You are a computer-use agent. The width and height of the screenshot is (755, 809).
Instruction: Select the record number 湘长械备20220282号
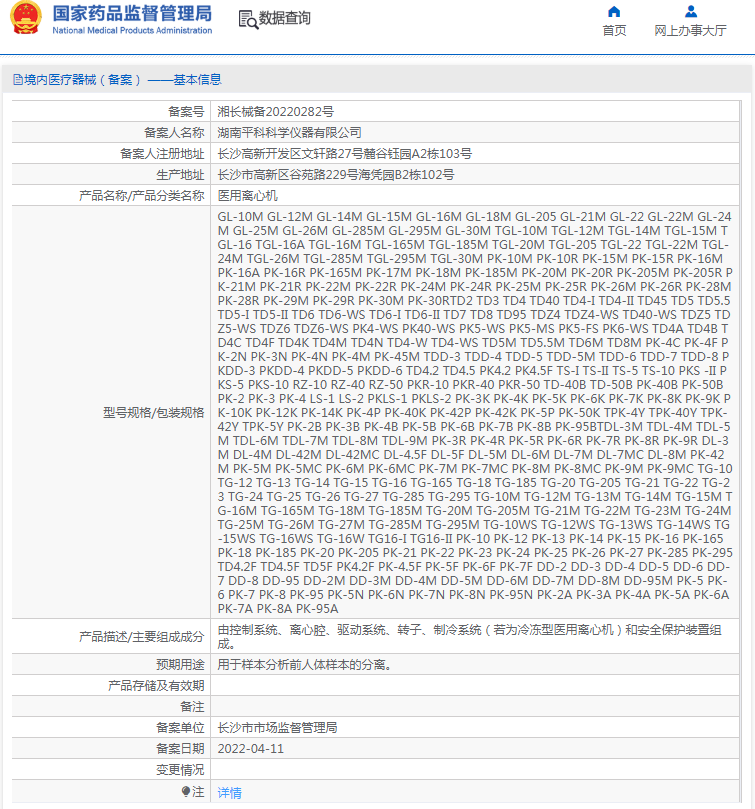pos(276,111)
